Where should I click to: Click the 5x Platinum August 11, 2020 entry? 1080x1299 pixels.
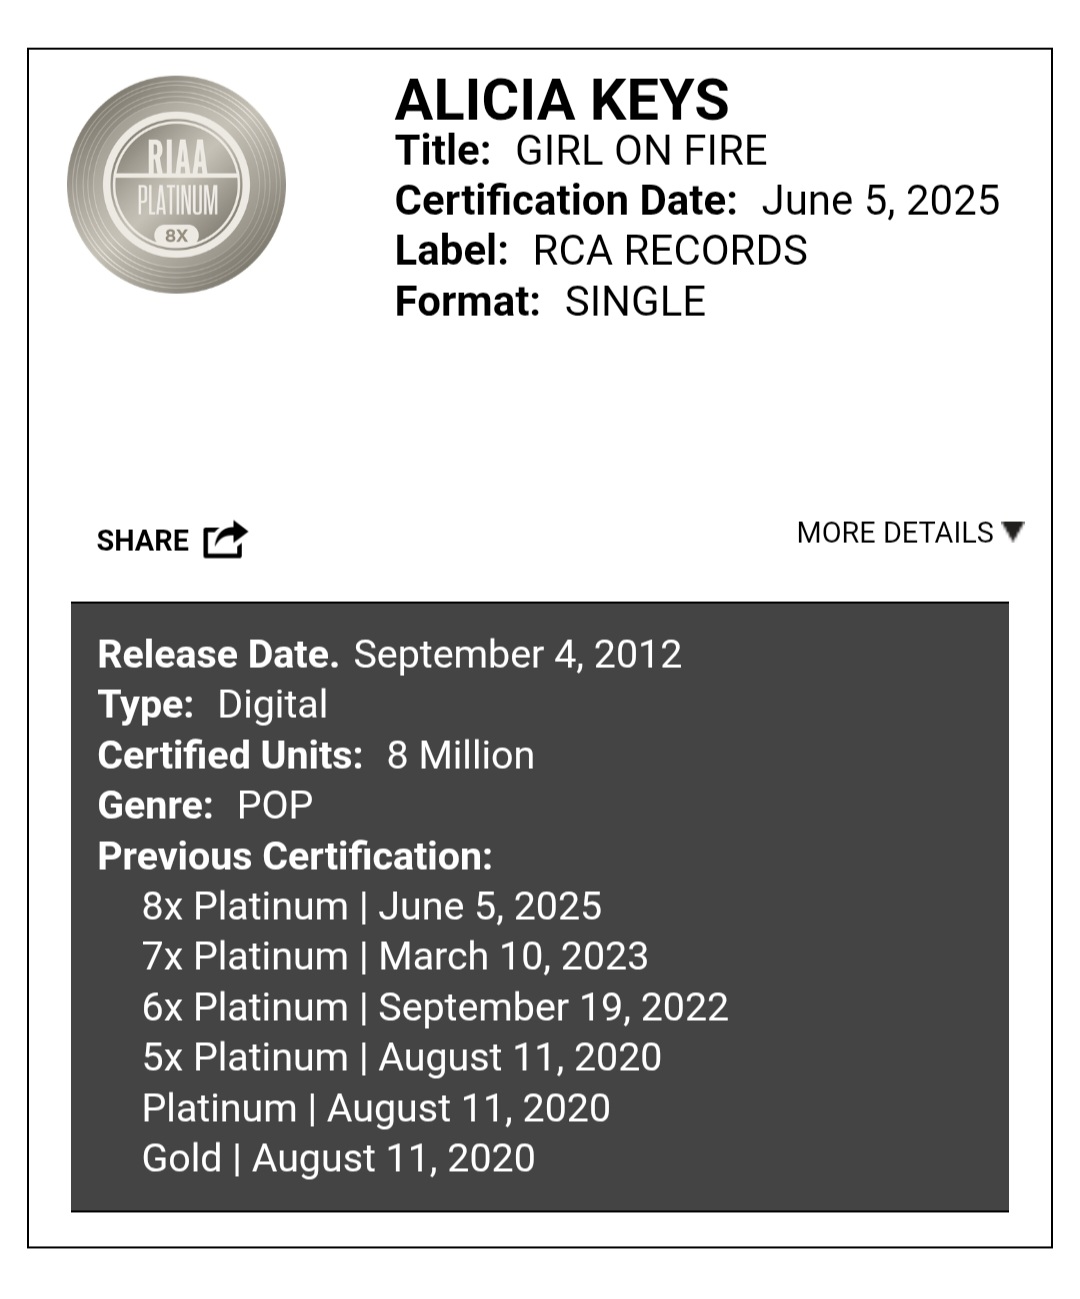point(402,1058)
